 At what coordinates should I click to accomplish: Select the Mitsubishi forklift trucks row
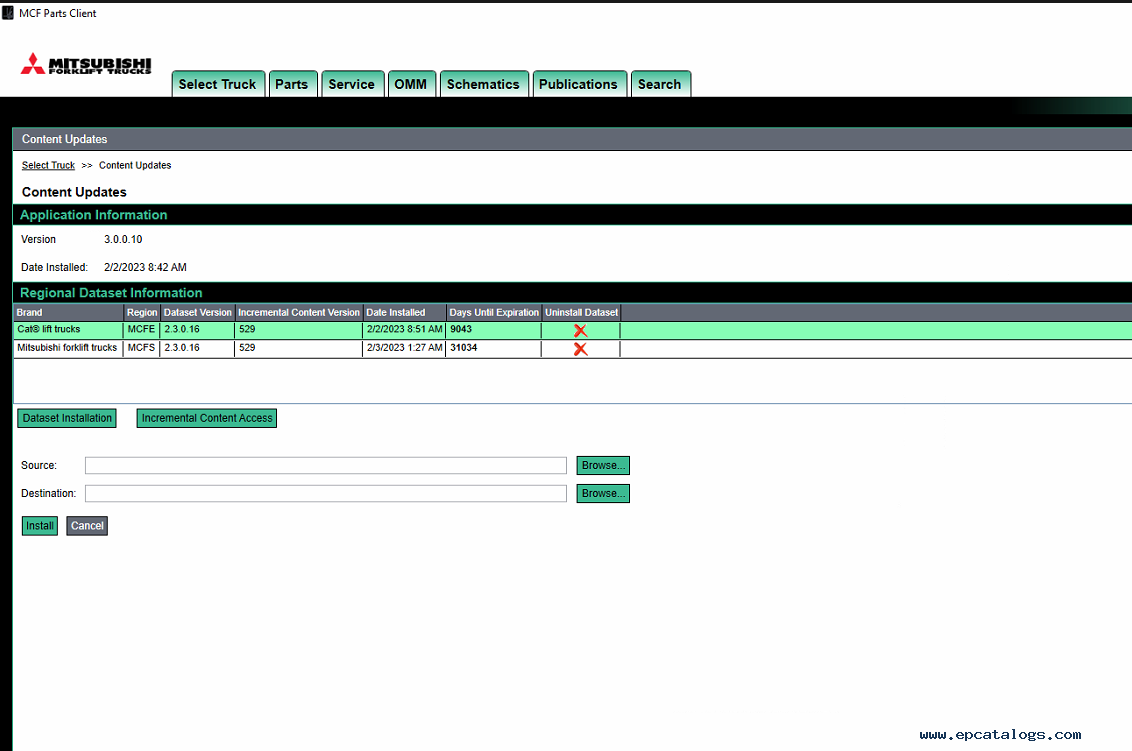click(573, 349)
